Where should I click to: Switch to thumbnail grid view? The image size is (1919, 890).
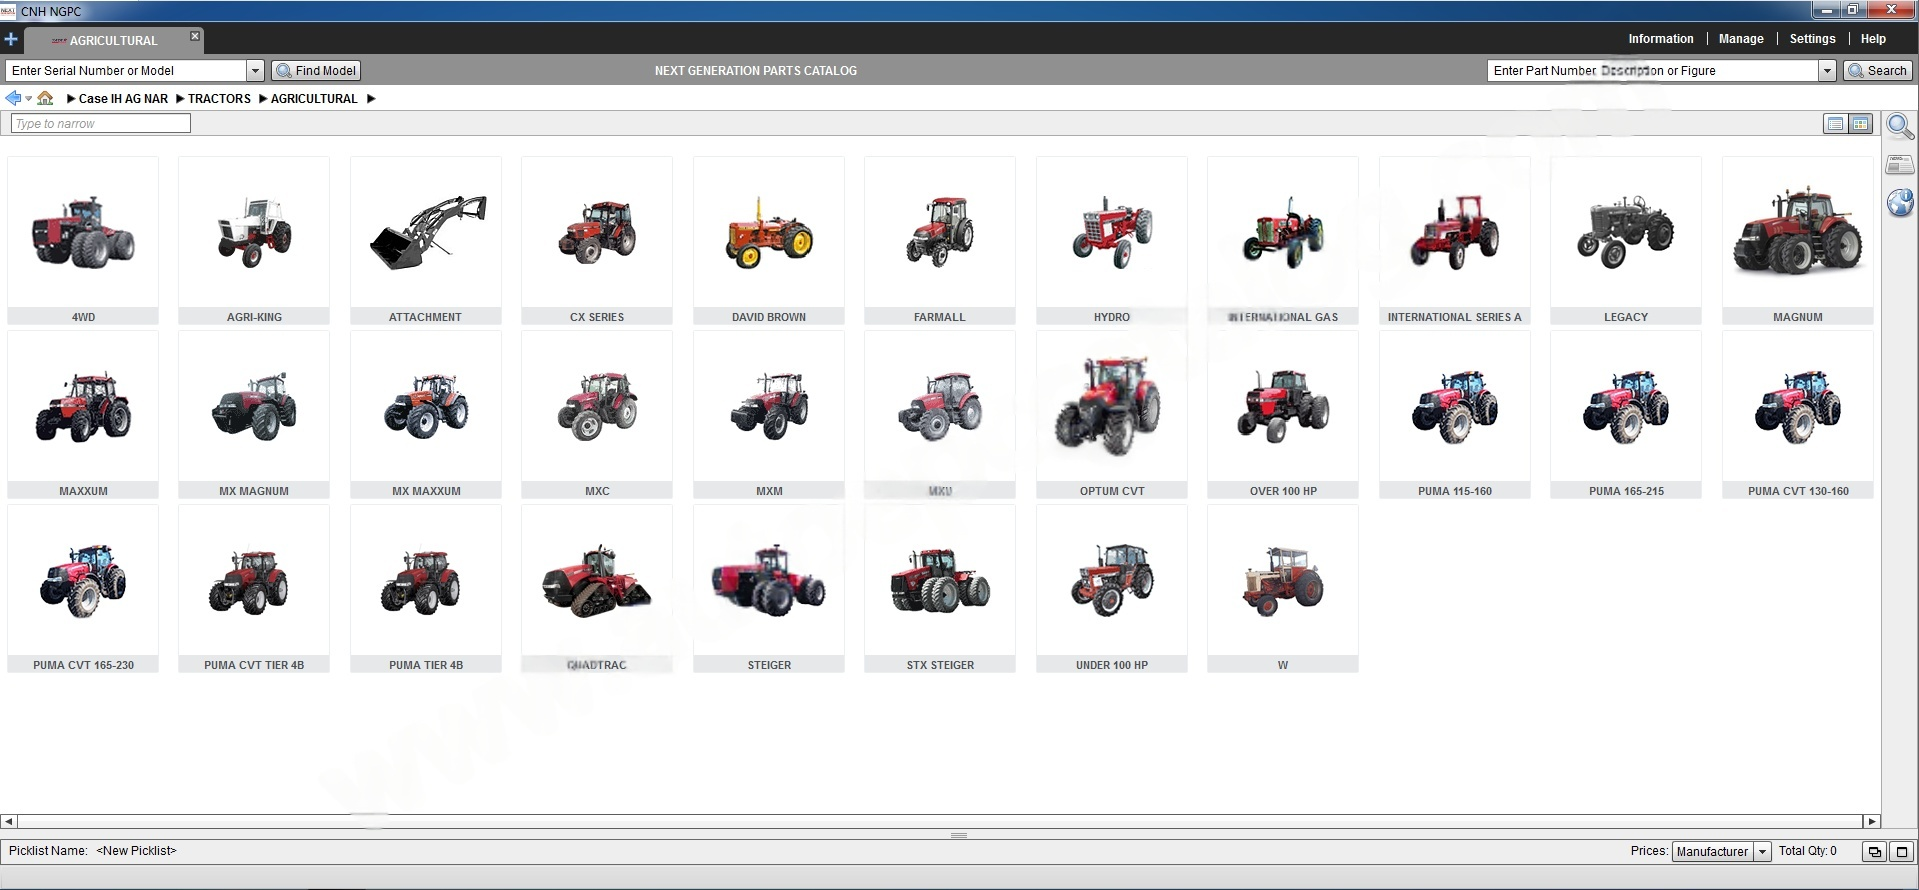1860,124
